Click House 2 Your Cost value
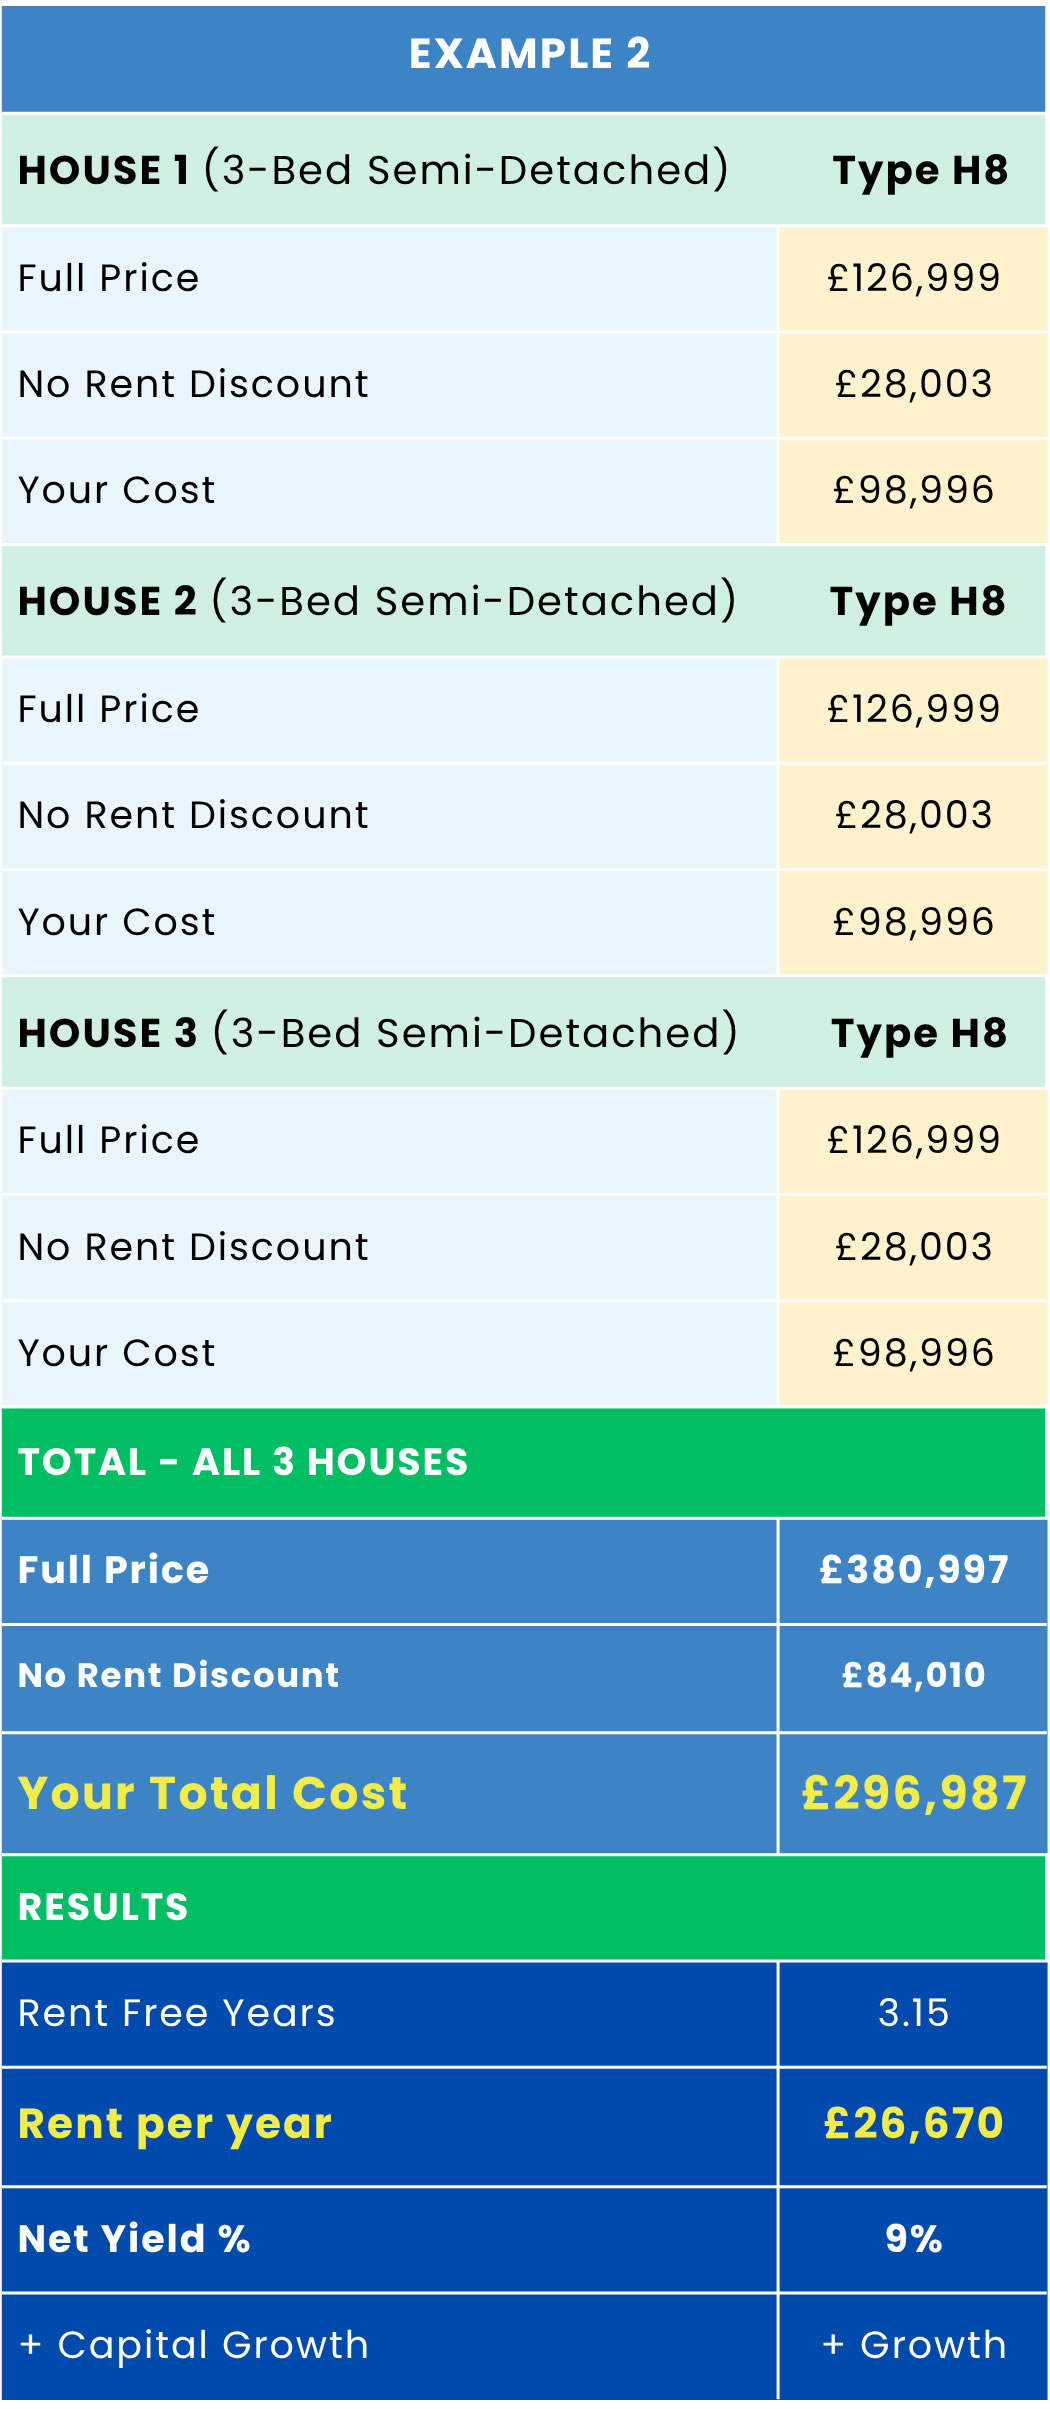The width and height of the screenshot is (1050, 2409). (913, 922)
